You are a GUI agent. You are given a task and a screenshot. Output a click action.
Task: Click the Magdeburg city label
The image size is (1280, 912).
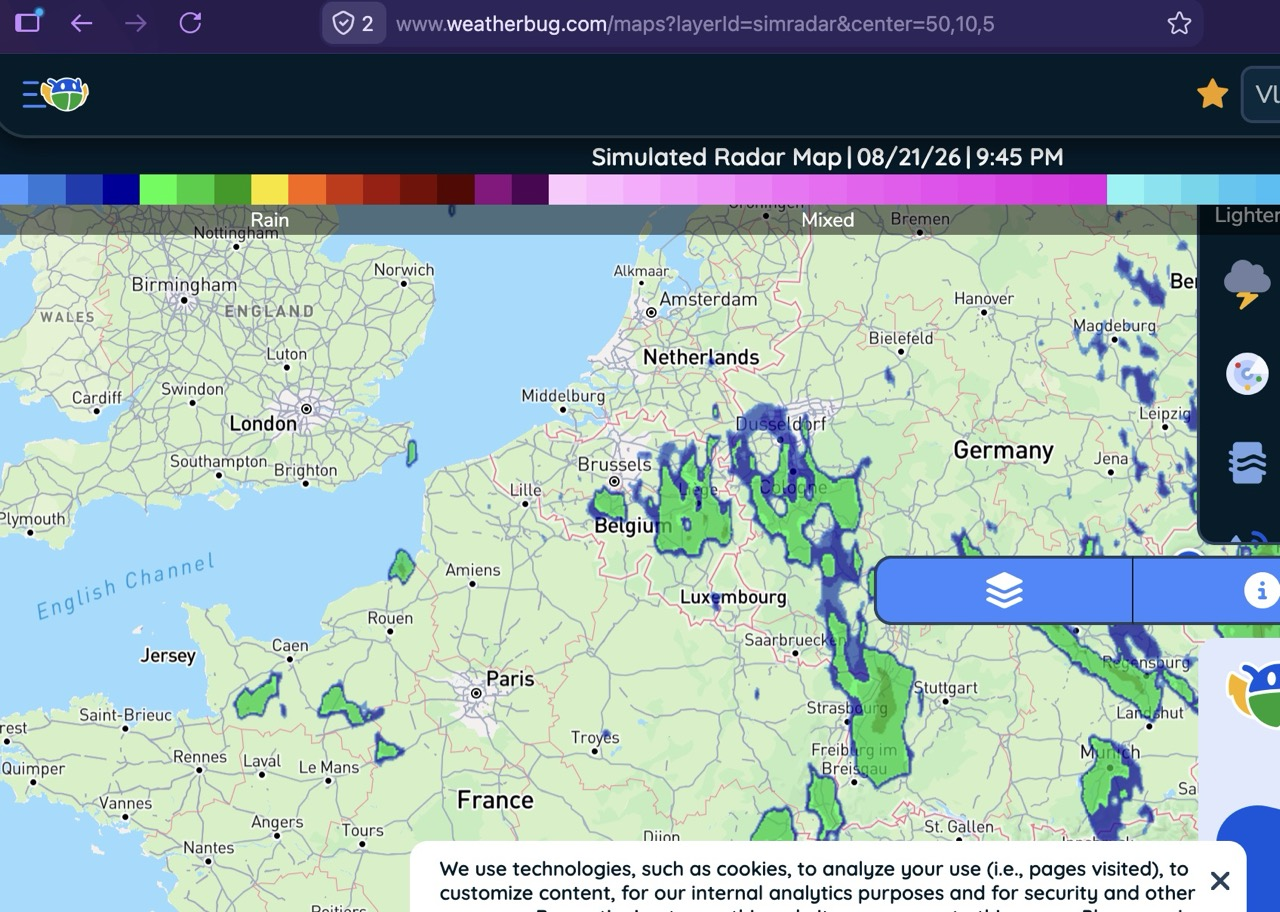click(1115, 326)
